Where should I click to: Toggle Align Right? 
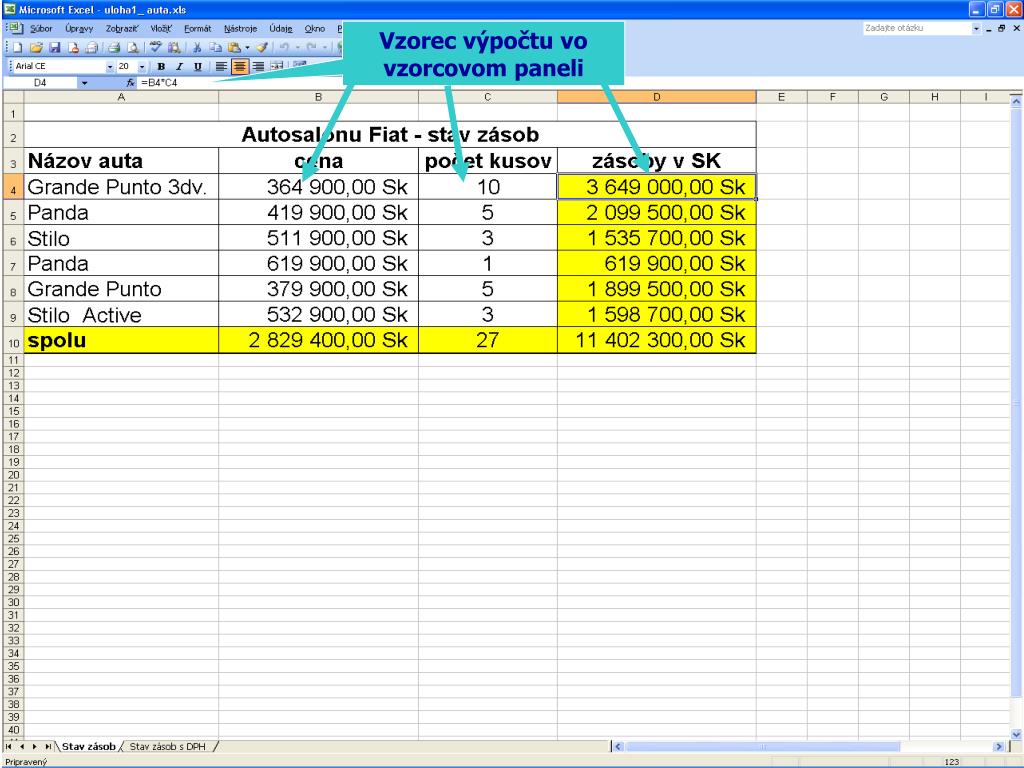tap(259, 66)
